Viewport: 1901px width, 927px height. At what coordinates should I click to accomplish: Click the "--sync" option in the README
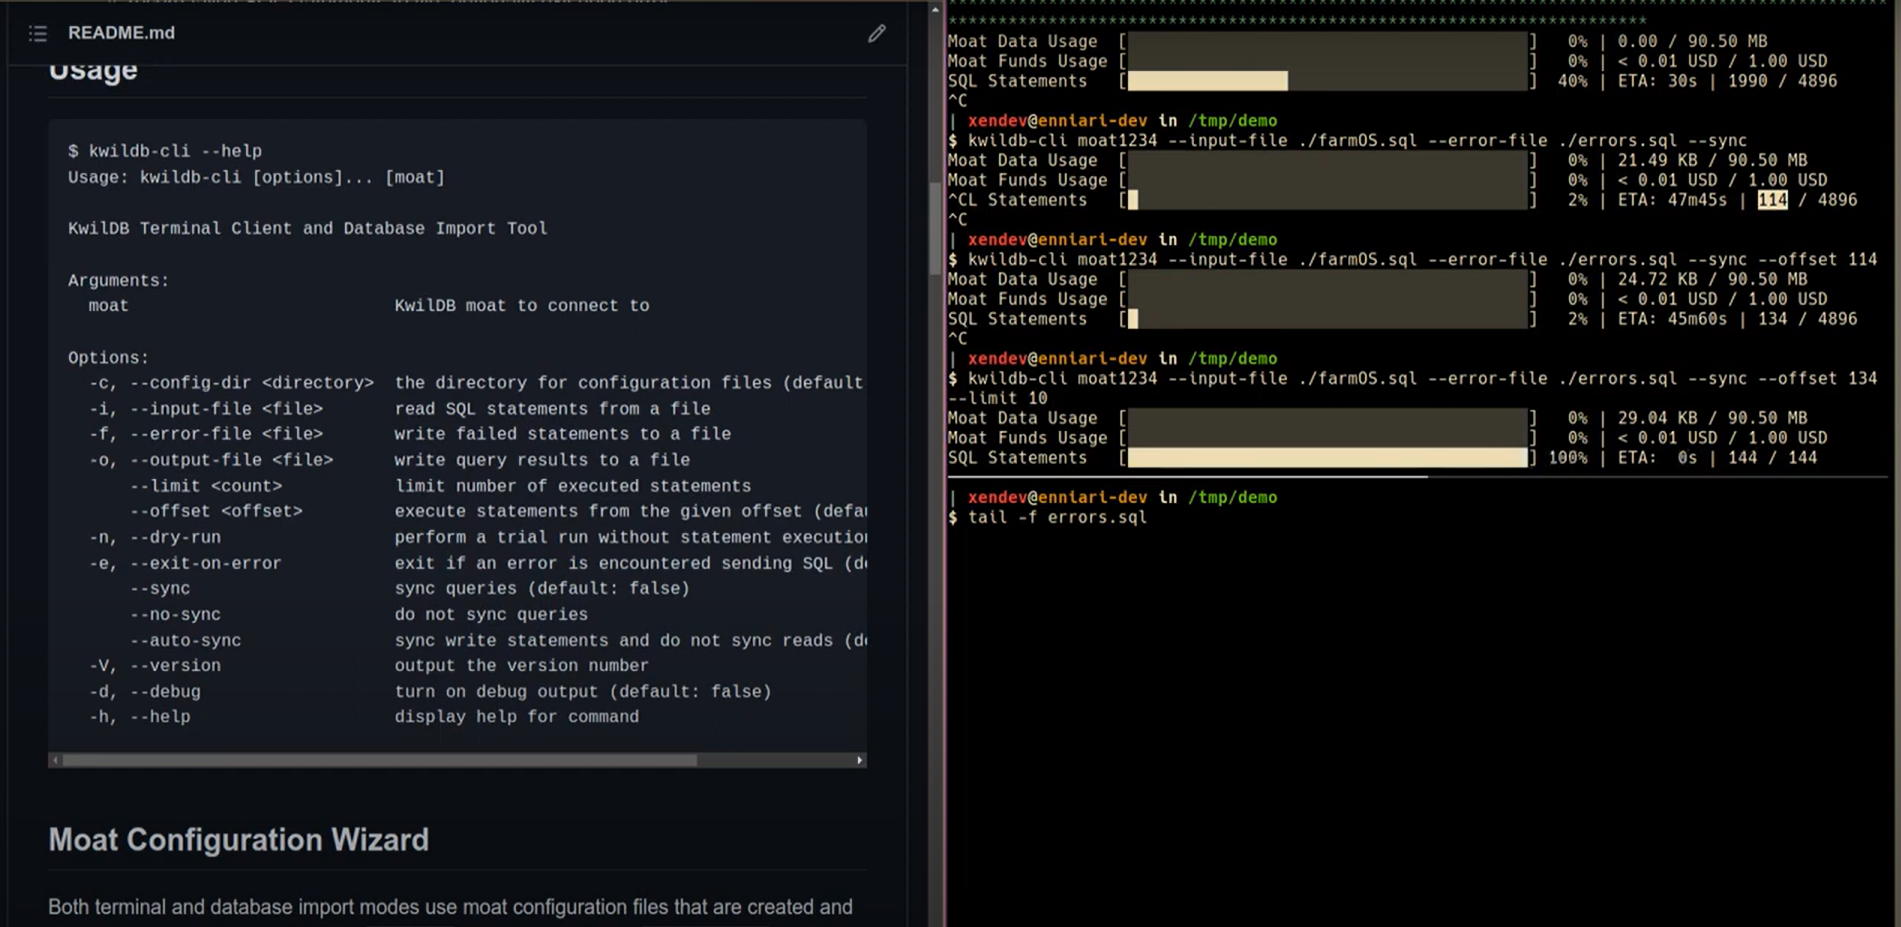160,588
